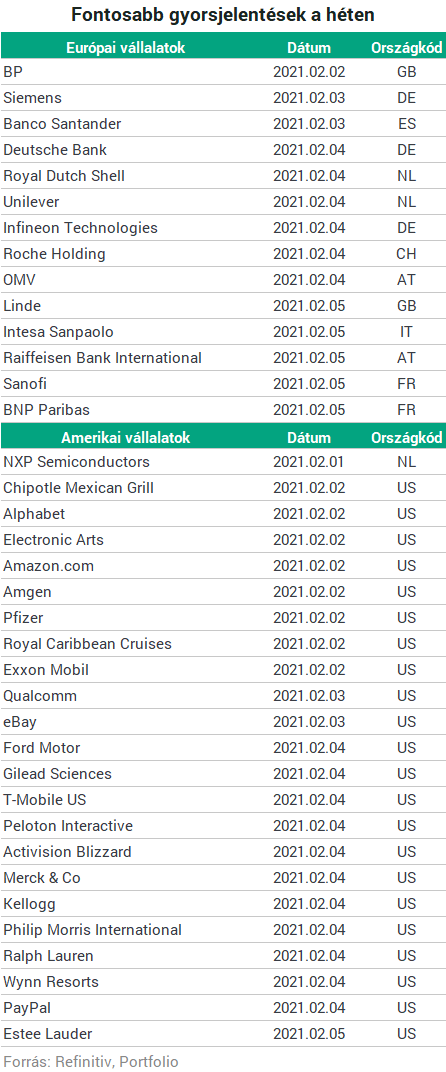The width and height of the screenshot is (446, 1072).
Task: Select the Alphabet row
Action: 223,514
